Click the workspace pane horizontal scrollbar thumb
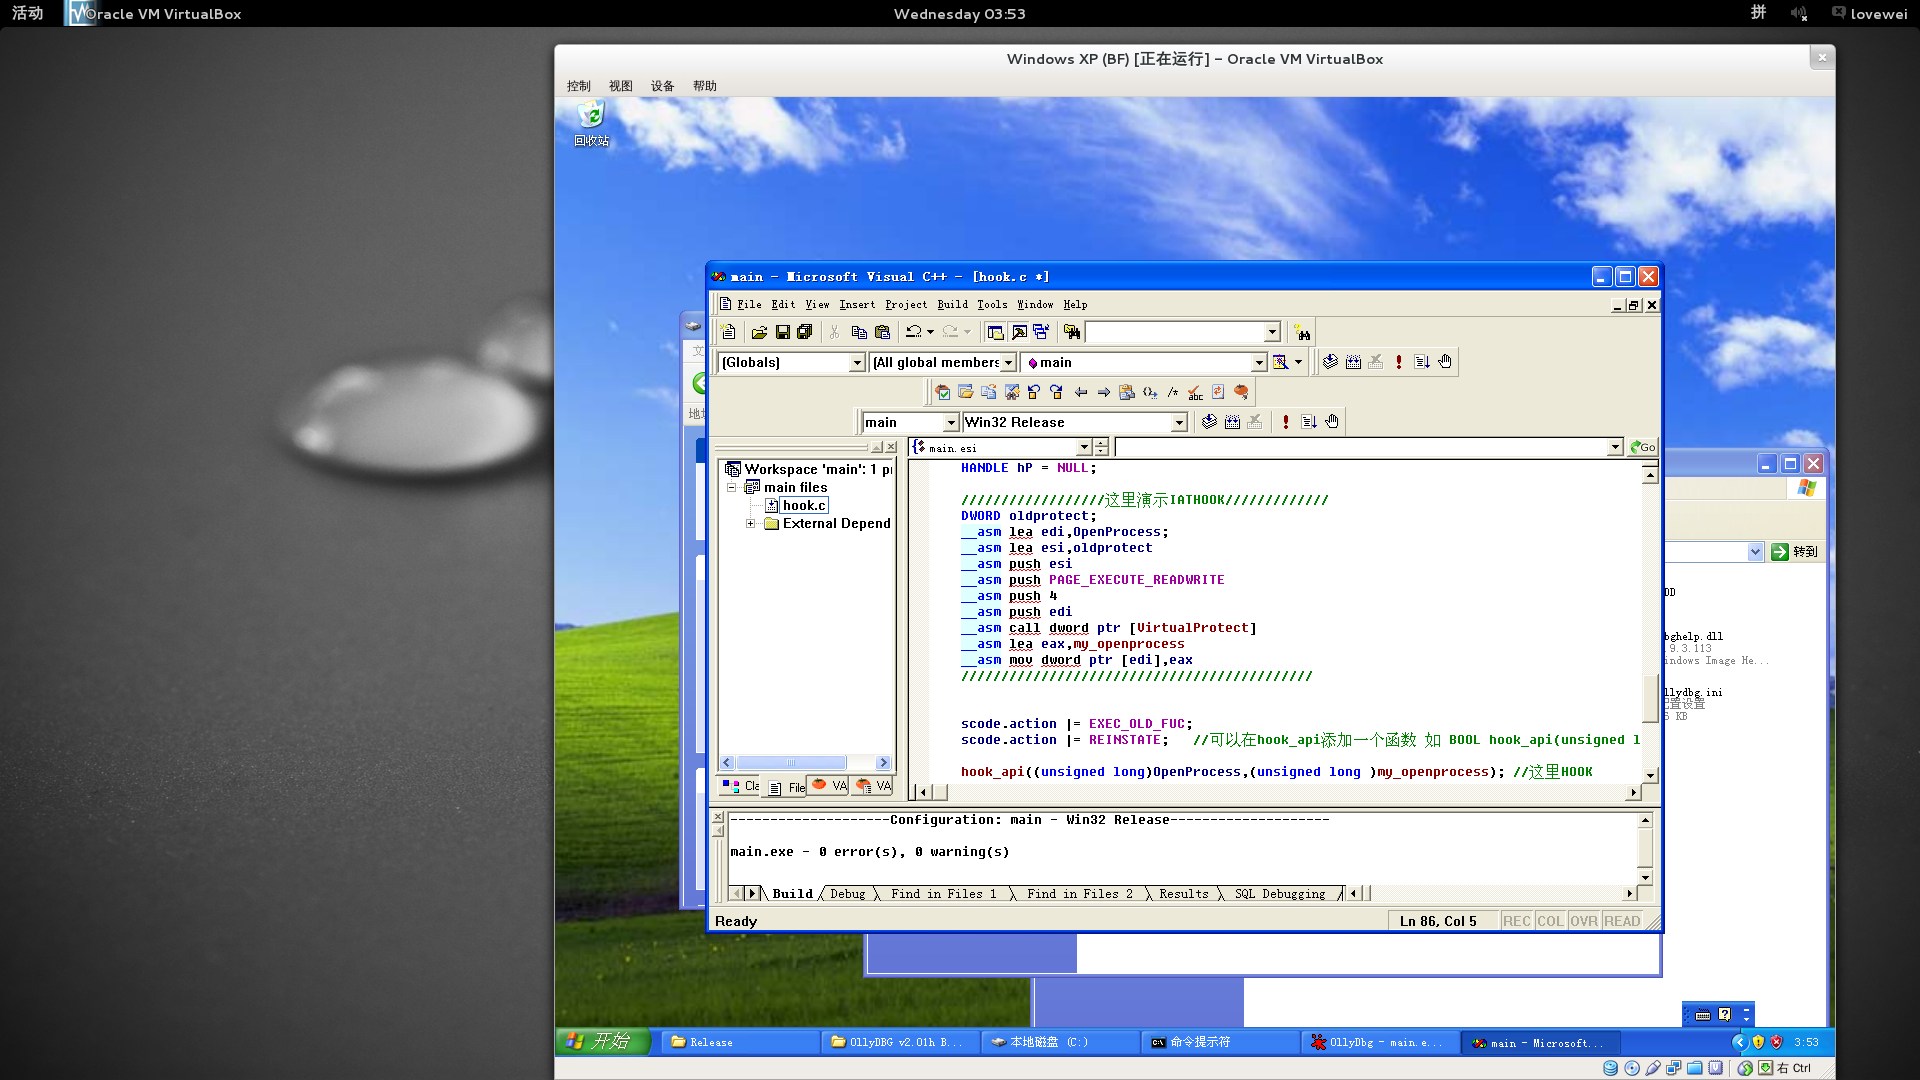The image size is (1920, 1080). pos(791,763)
